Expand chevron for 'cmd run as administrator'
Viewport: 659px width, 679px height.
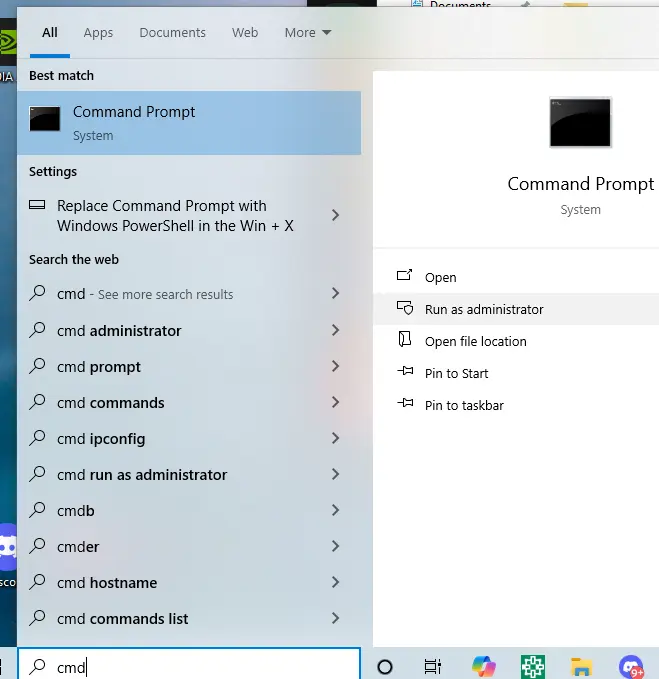point(335,474)
